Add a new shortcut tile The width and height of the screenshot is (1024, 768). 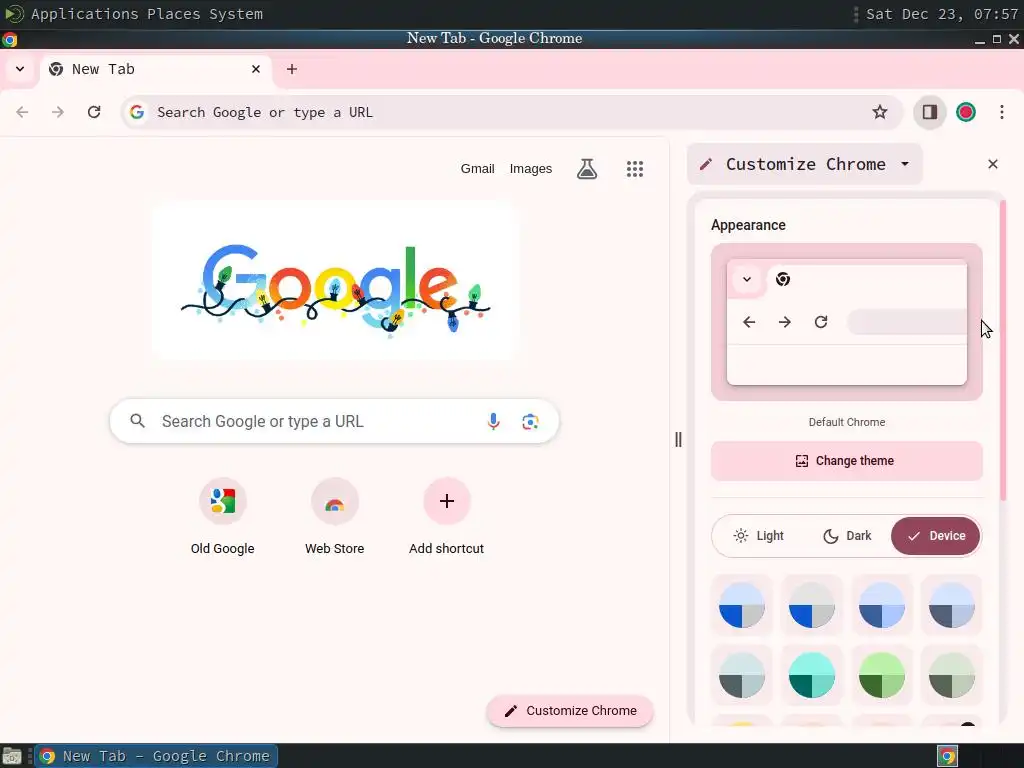(447, 517)
